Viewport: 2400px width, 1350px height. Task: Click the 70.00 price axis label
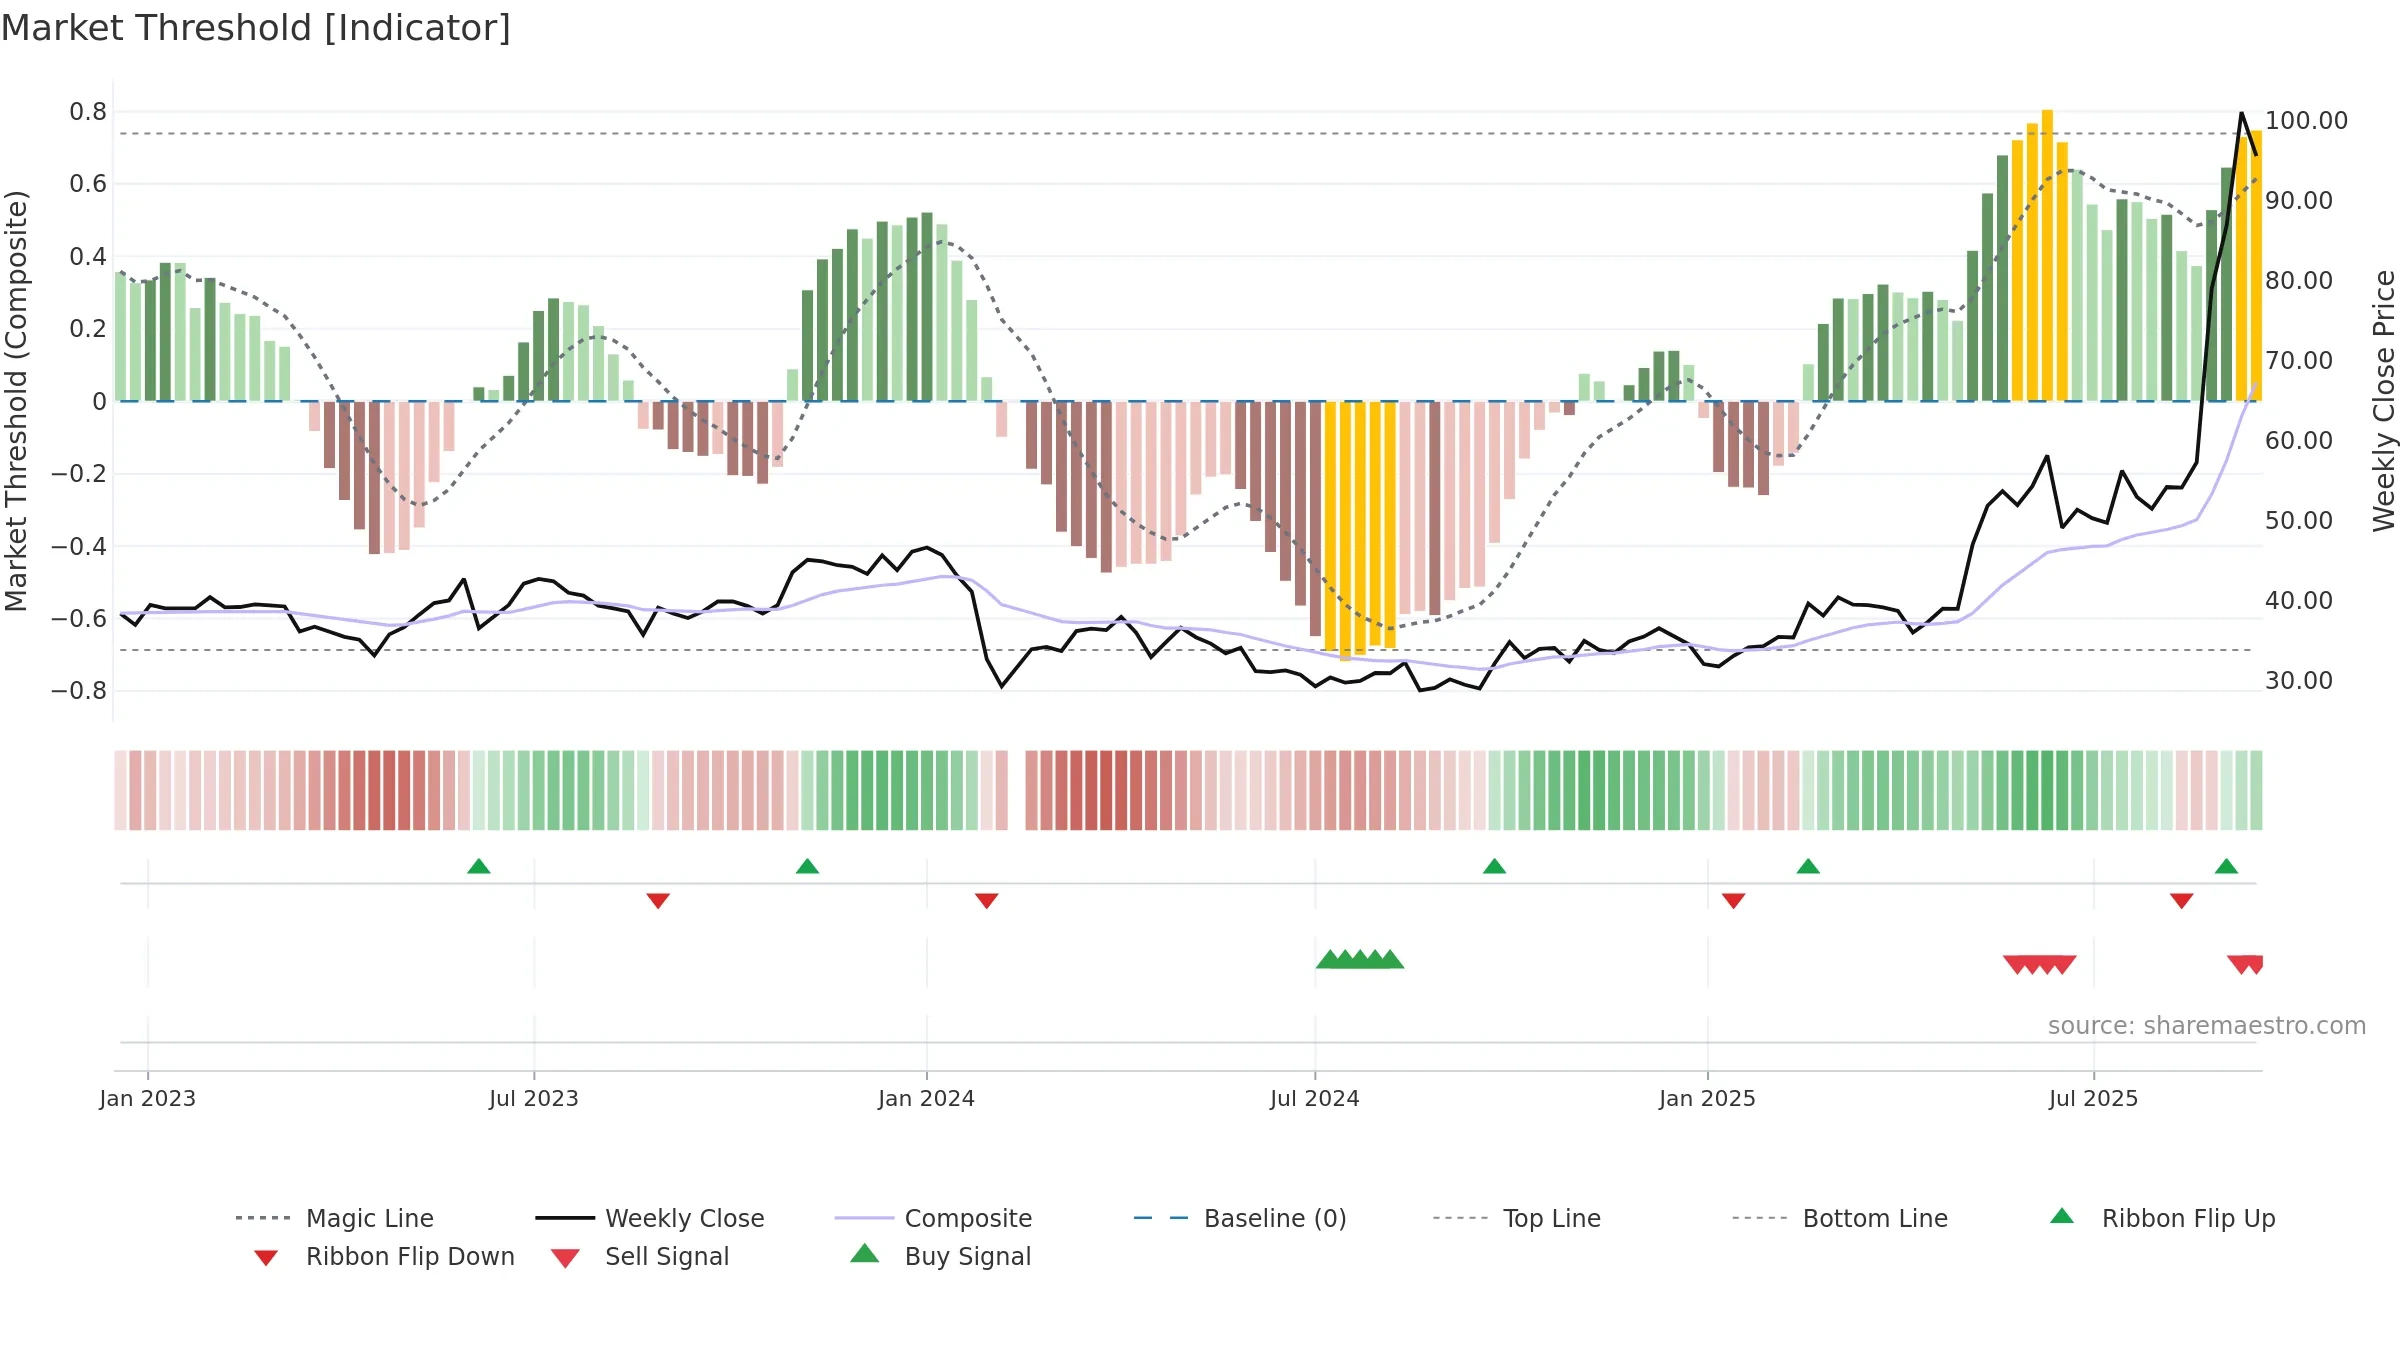2299,360
